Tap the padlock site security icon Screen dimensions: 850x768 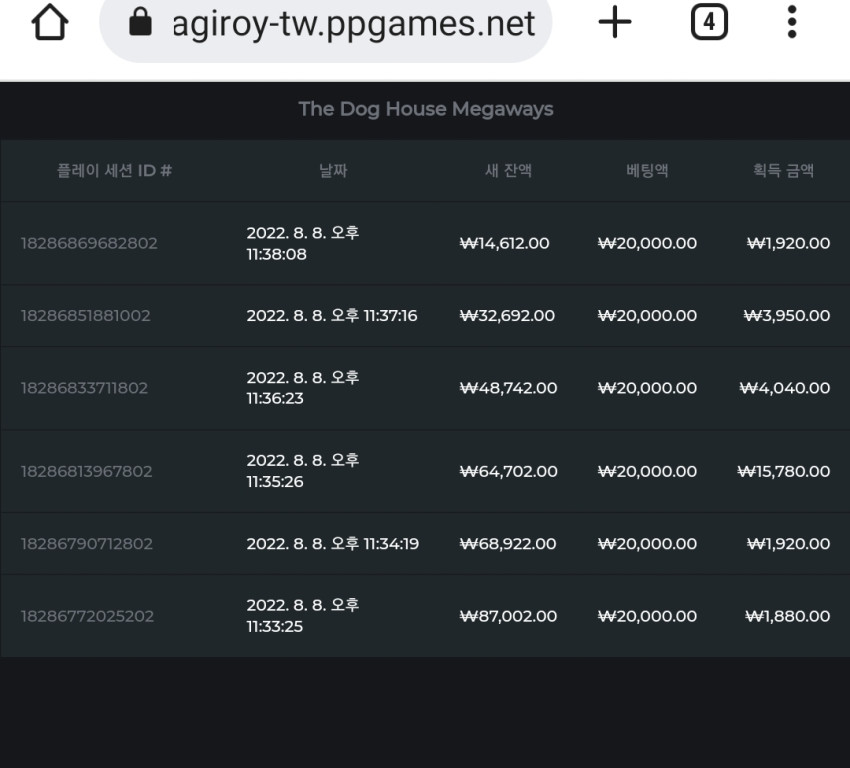click(x=140, y=22)
